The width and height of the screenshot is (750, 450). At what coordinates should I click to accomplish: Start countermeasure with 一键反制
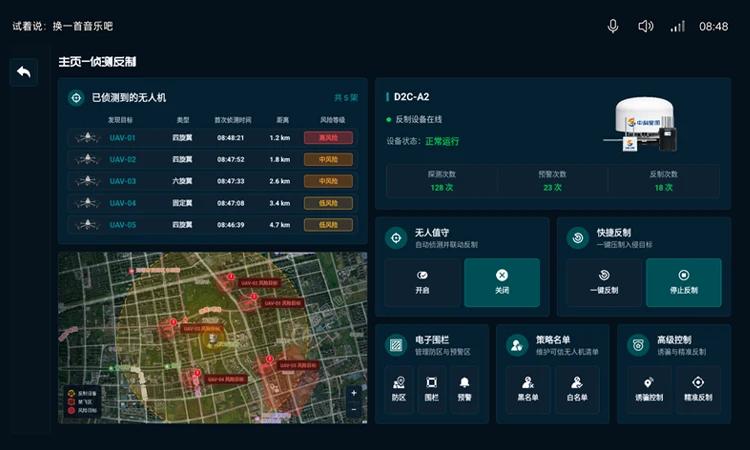click(x=604, y=283)
